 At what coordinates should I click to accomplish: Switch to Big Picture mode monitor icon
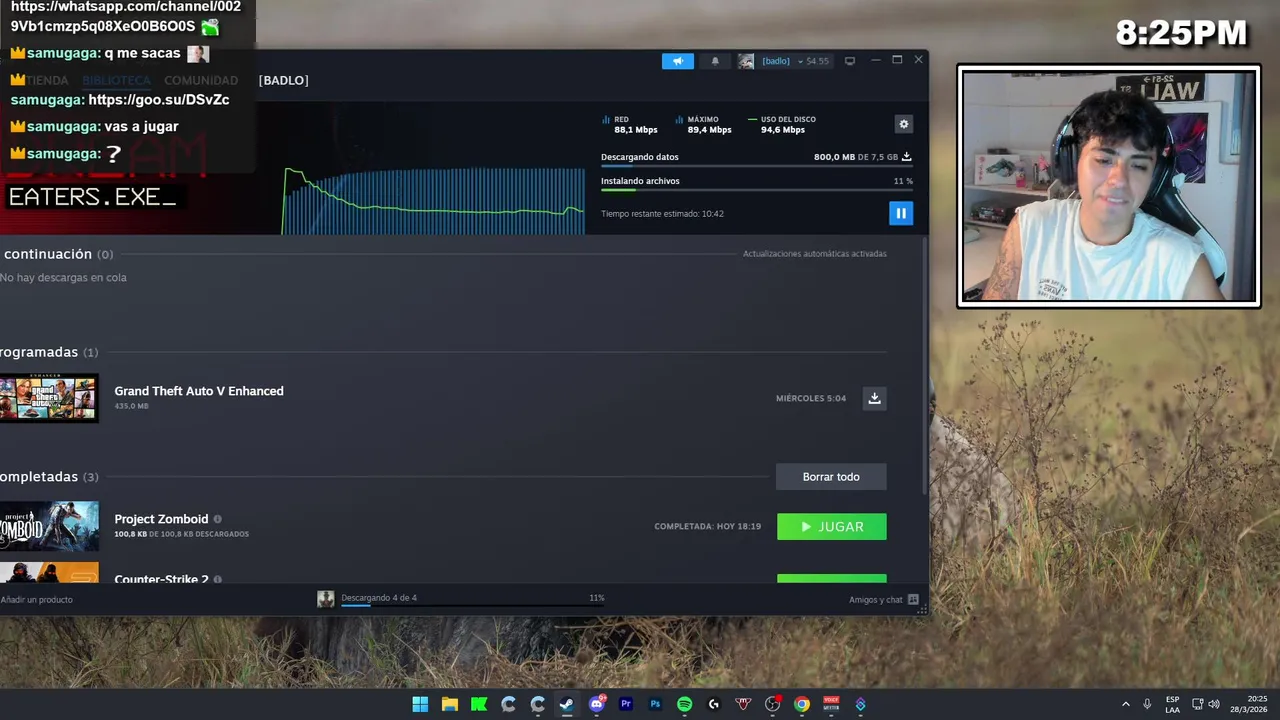pos(850,61)
